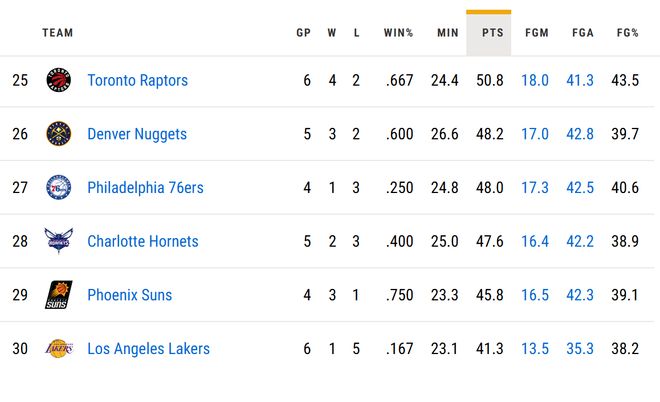Viewport: 660px width, 402px height.
Task: Click Lakers' 35.3 FGA value
Action: tap(580, 349)
